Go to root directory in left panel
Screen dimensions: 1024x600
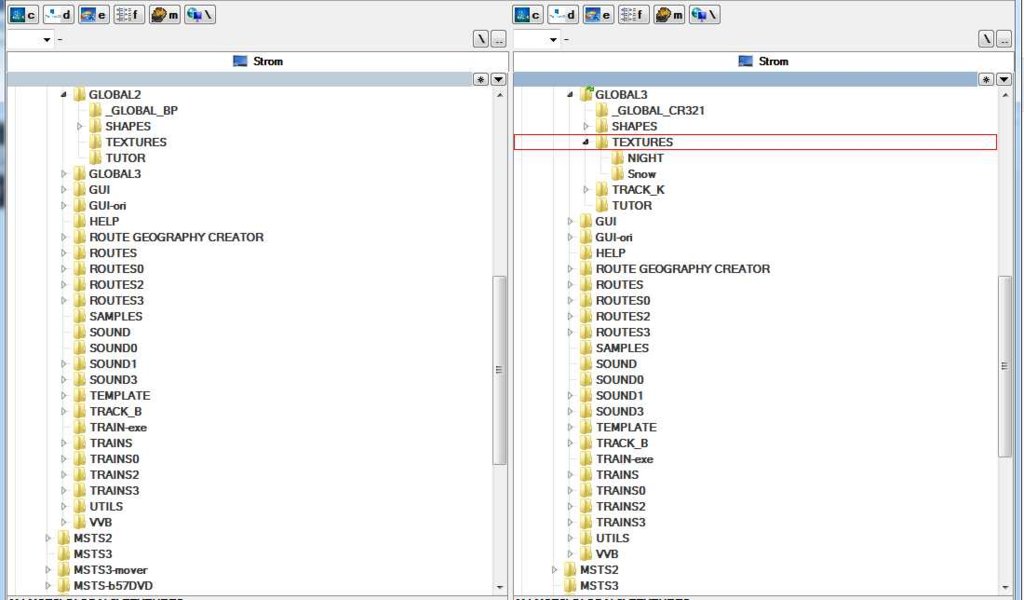[481, 39]
